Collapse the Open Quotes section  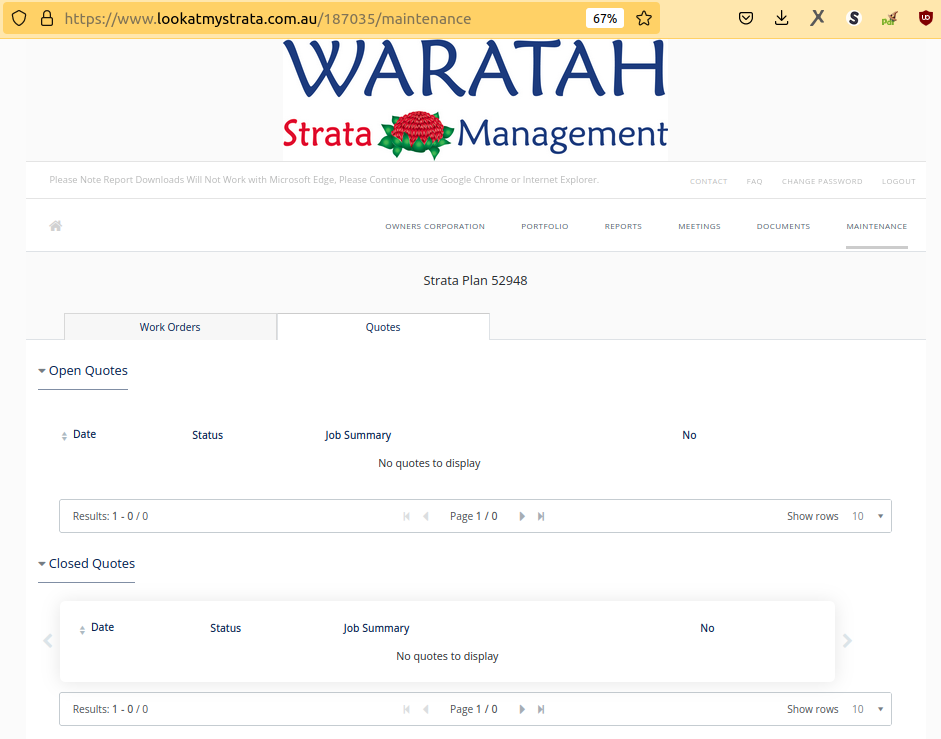[83, 371]
